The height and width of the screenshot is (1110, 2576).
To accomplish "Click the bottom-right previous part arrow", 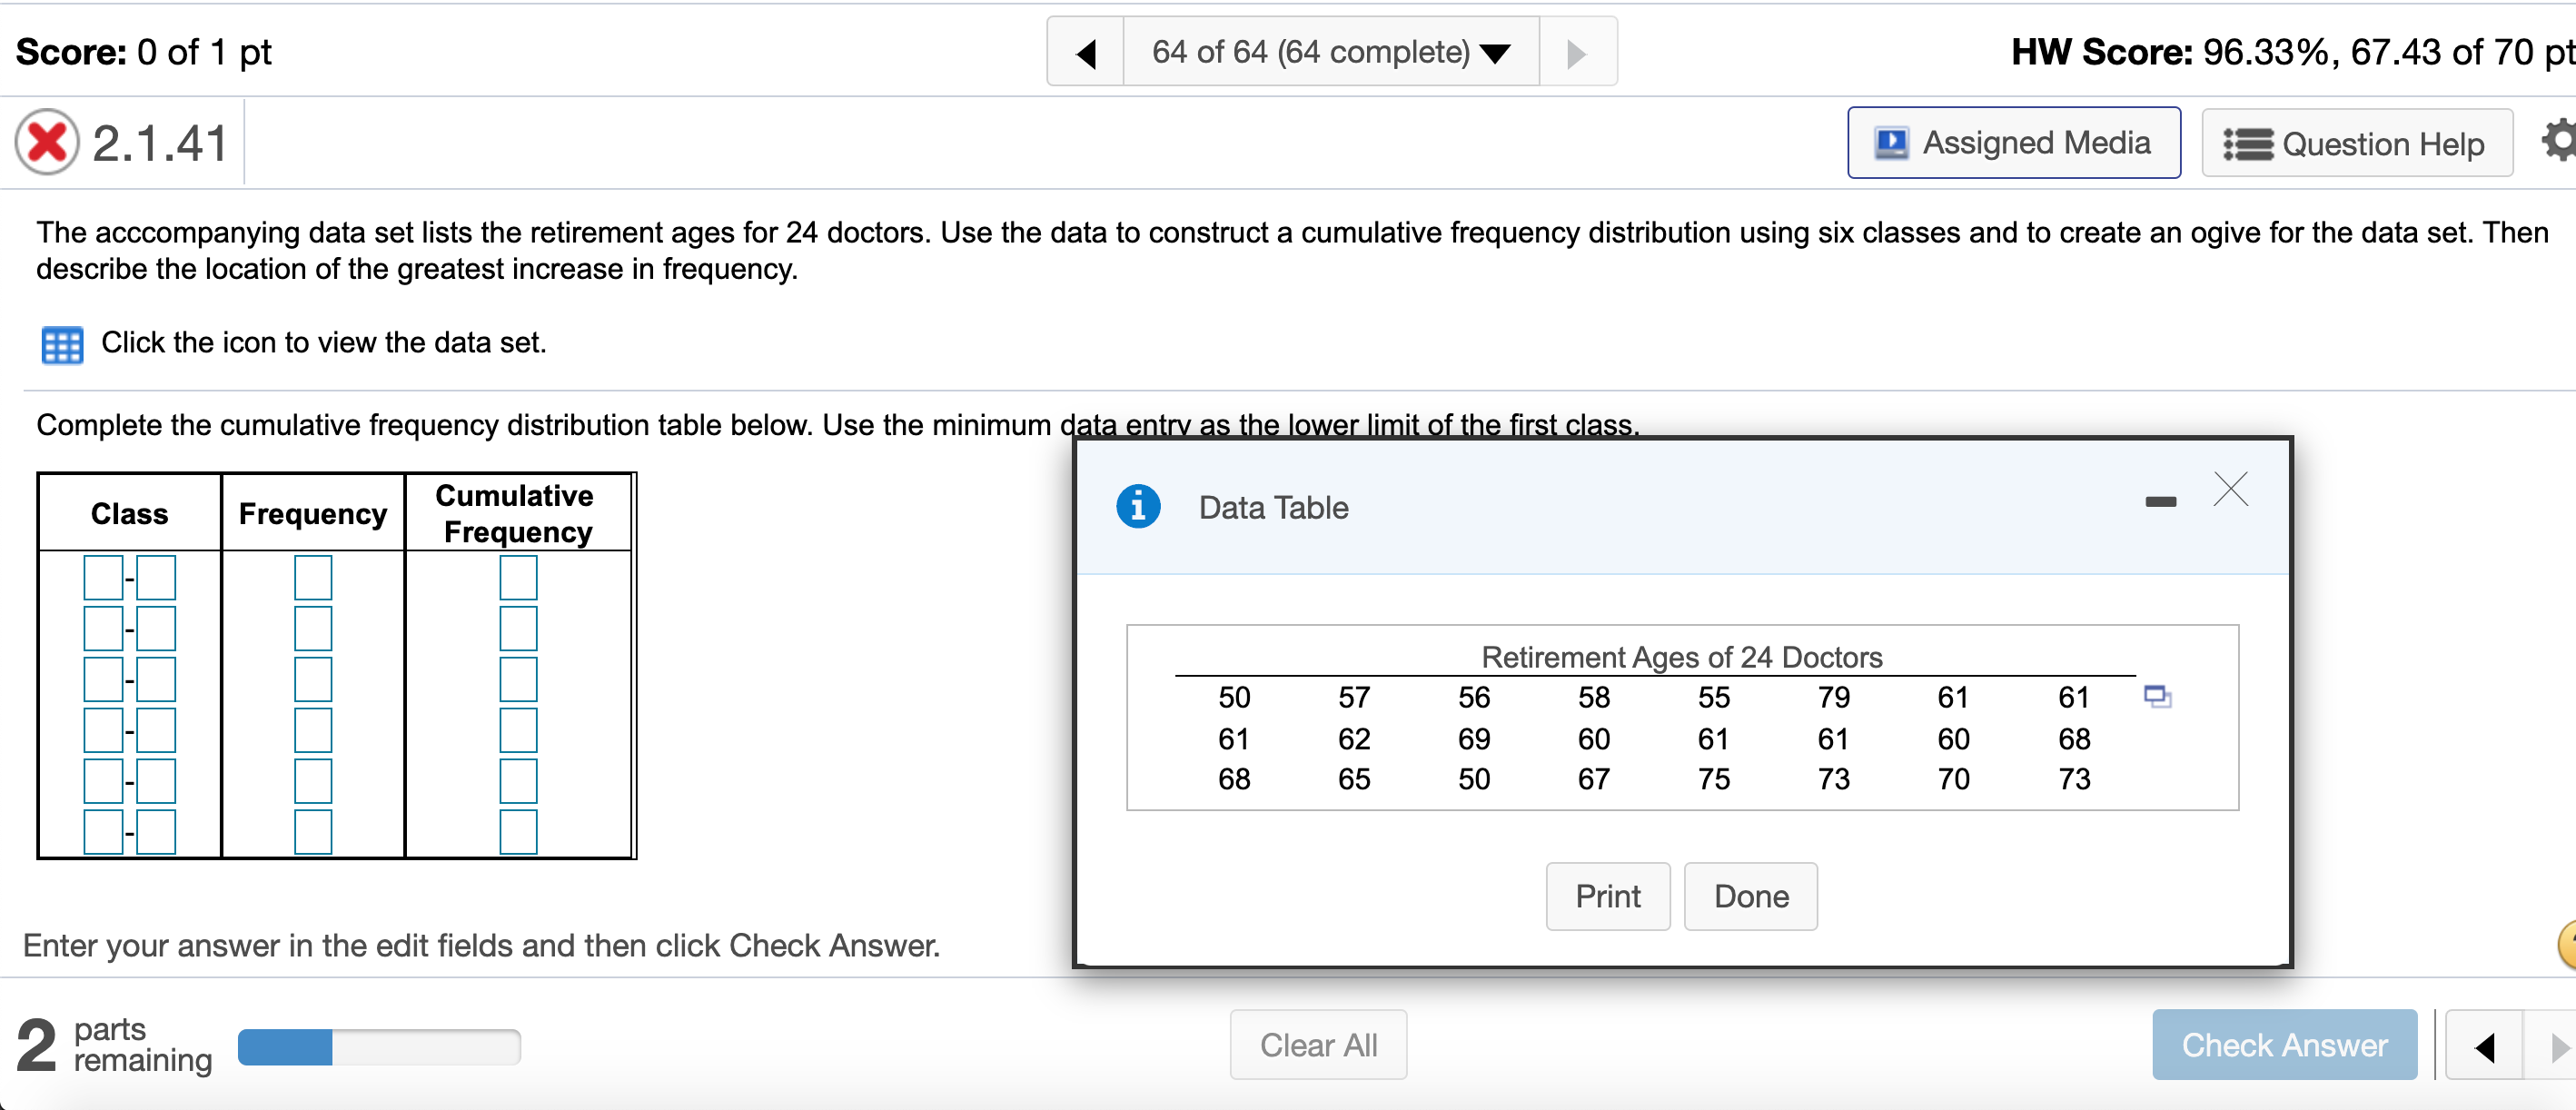I will coord(2484,1046).
